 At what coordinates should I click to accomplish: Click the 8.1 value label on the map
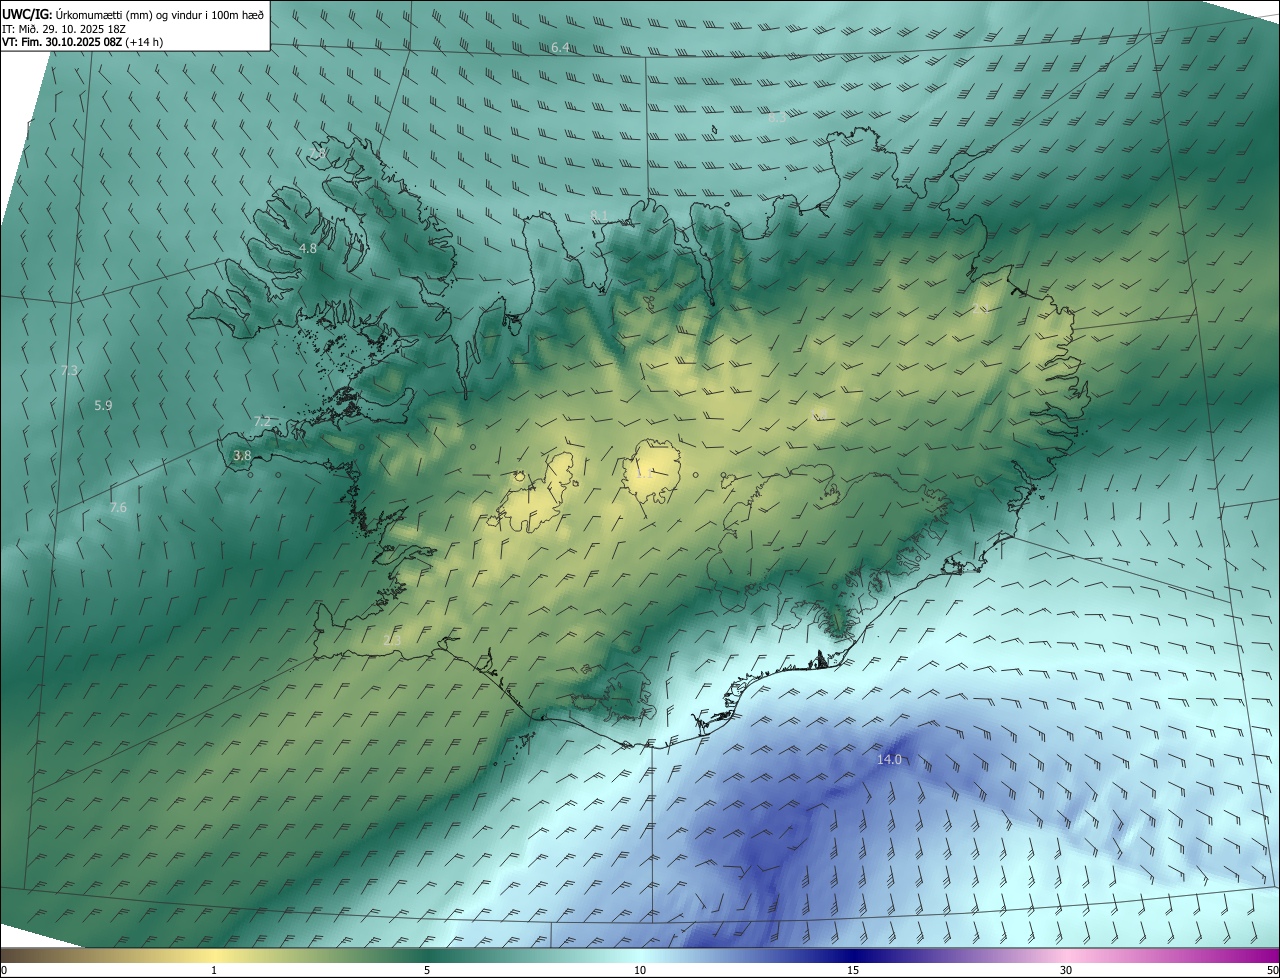(x=599, y=216)
